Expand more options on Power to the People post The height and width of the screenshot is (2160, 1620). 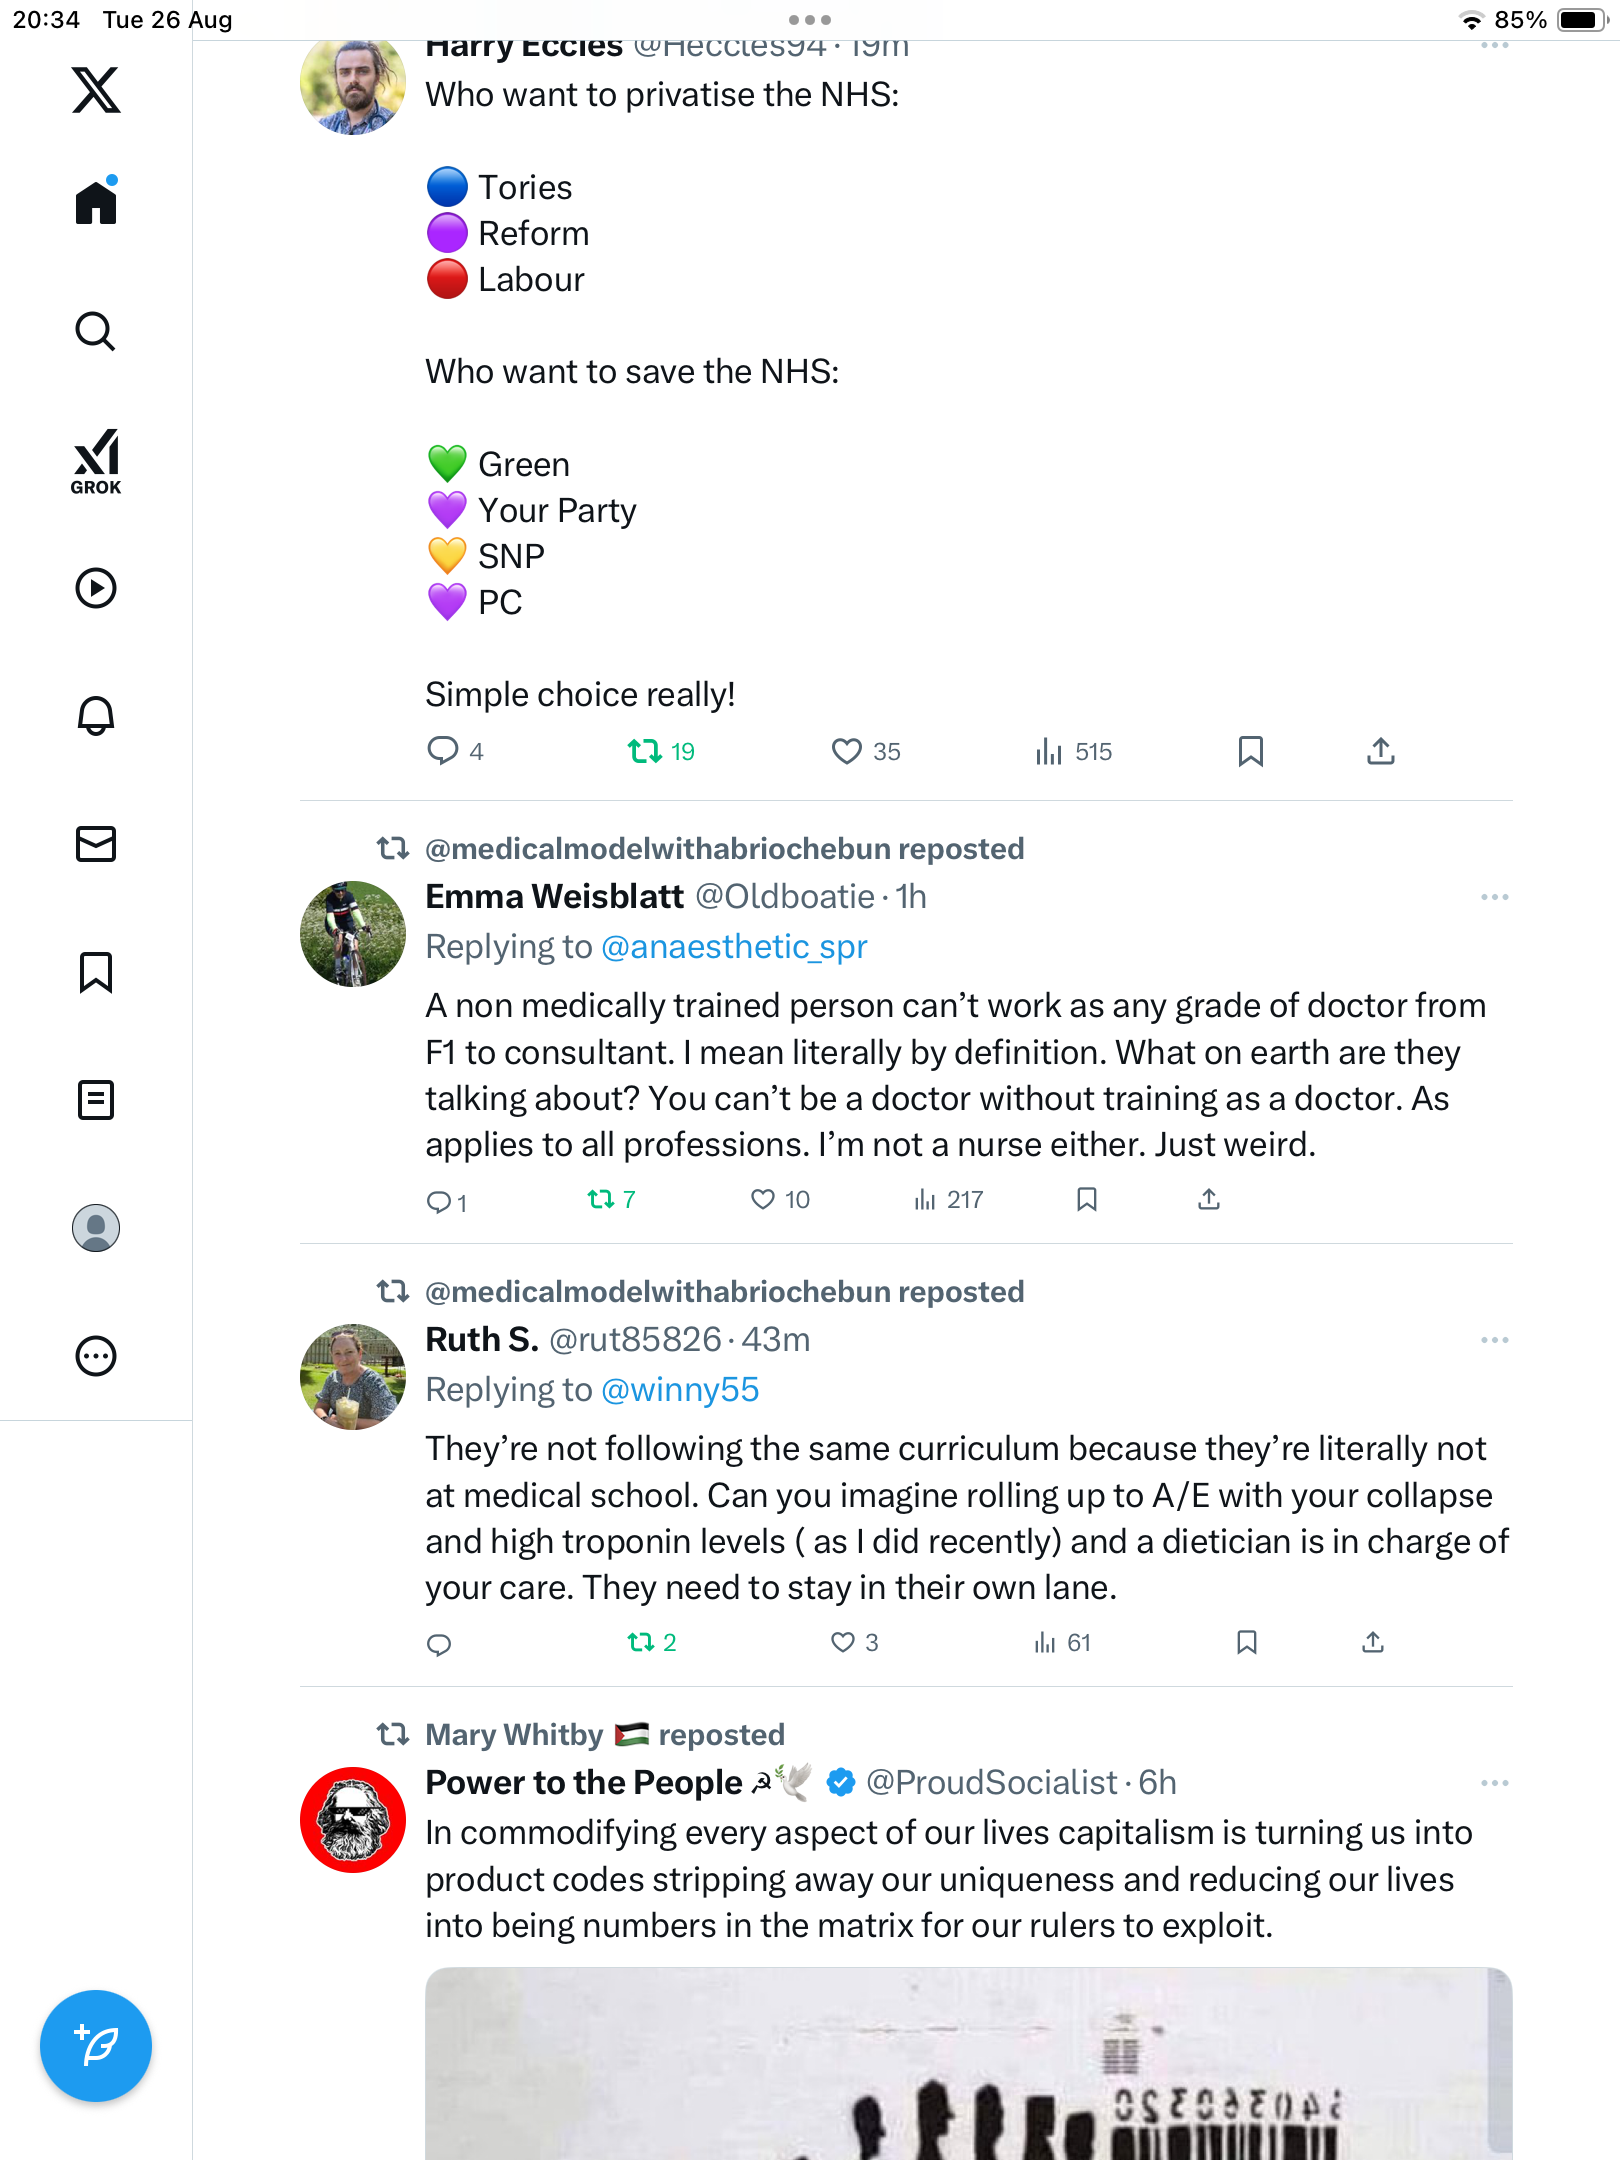pos(1494,1783)
